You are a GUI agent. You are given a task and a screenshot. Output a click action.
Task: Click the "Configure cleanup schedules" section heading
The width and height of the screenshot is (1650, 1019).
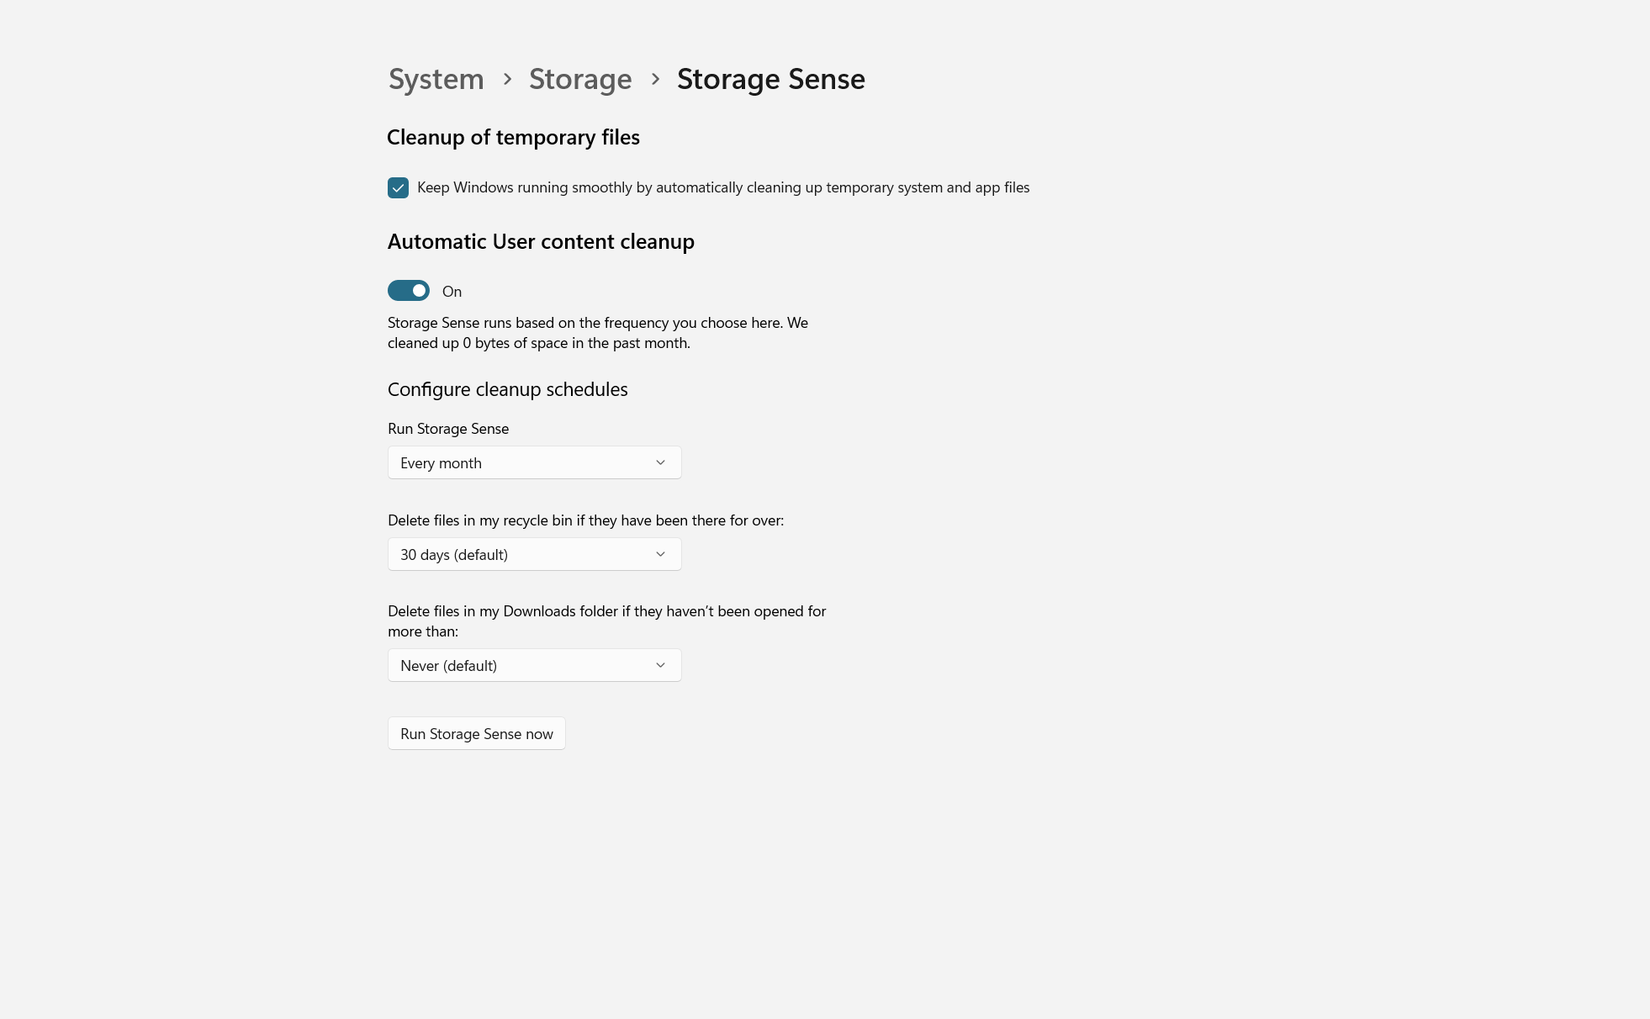tap(507, 389)
